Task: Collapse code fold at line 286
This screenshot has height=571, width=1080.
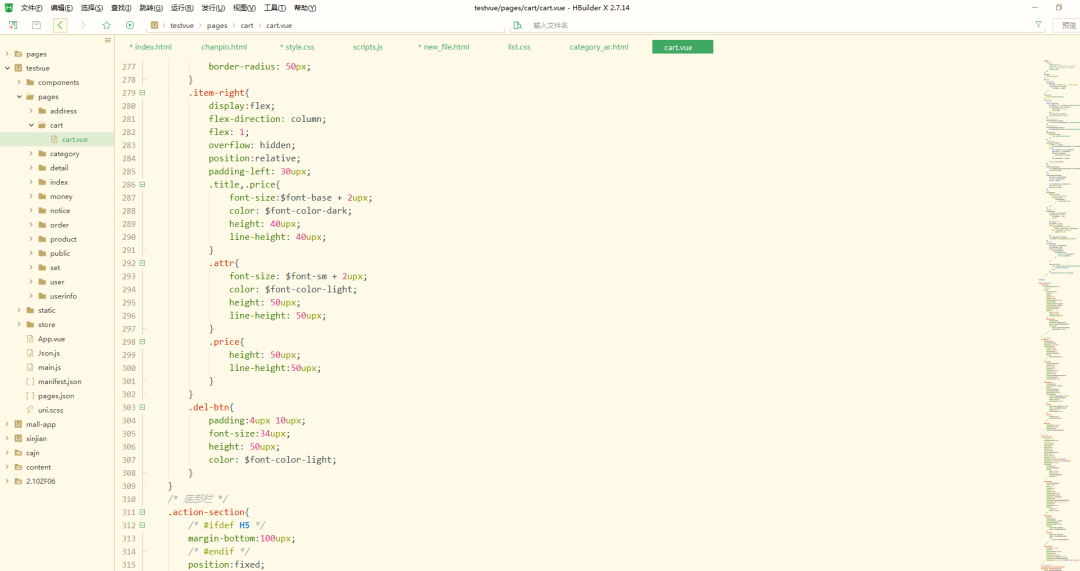Action: [x=143, y=184]
